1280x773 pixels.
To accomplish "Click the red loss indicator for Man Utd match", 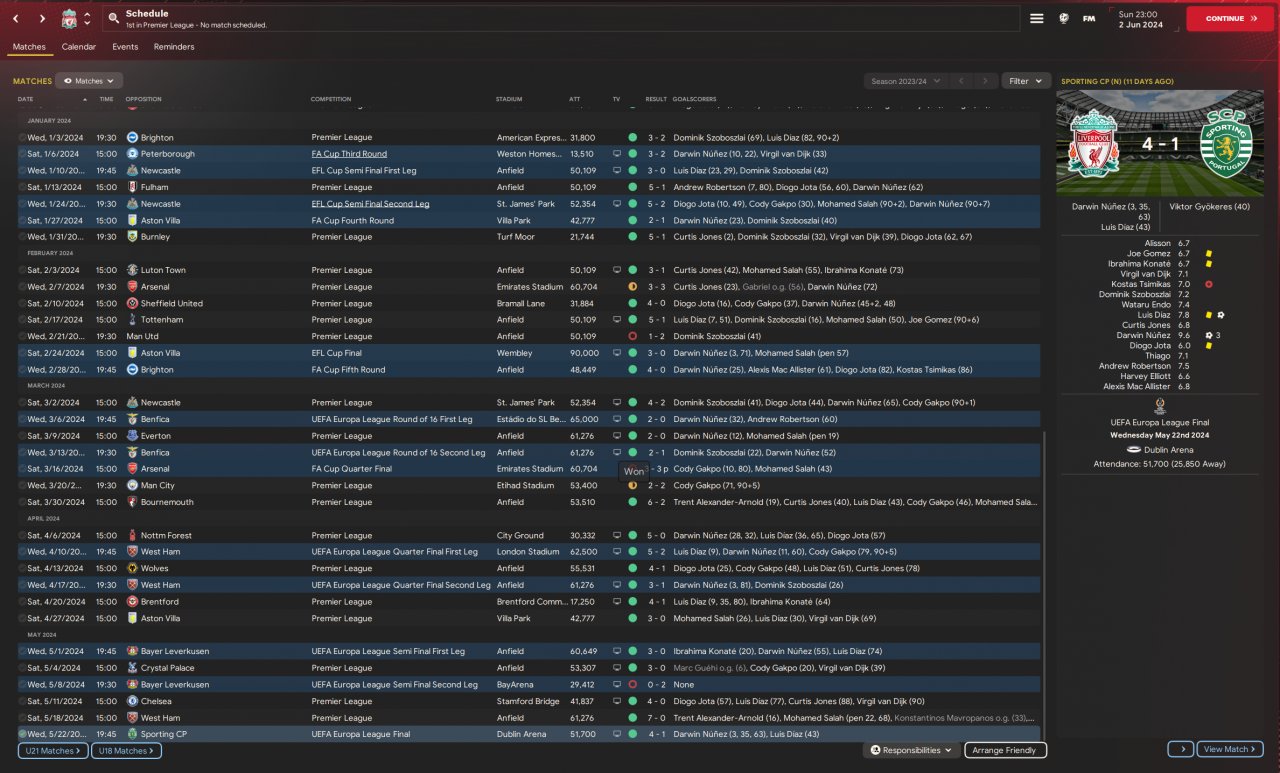I will pos(632,336).
